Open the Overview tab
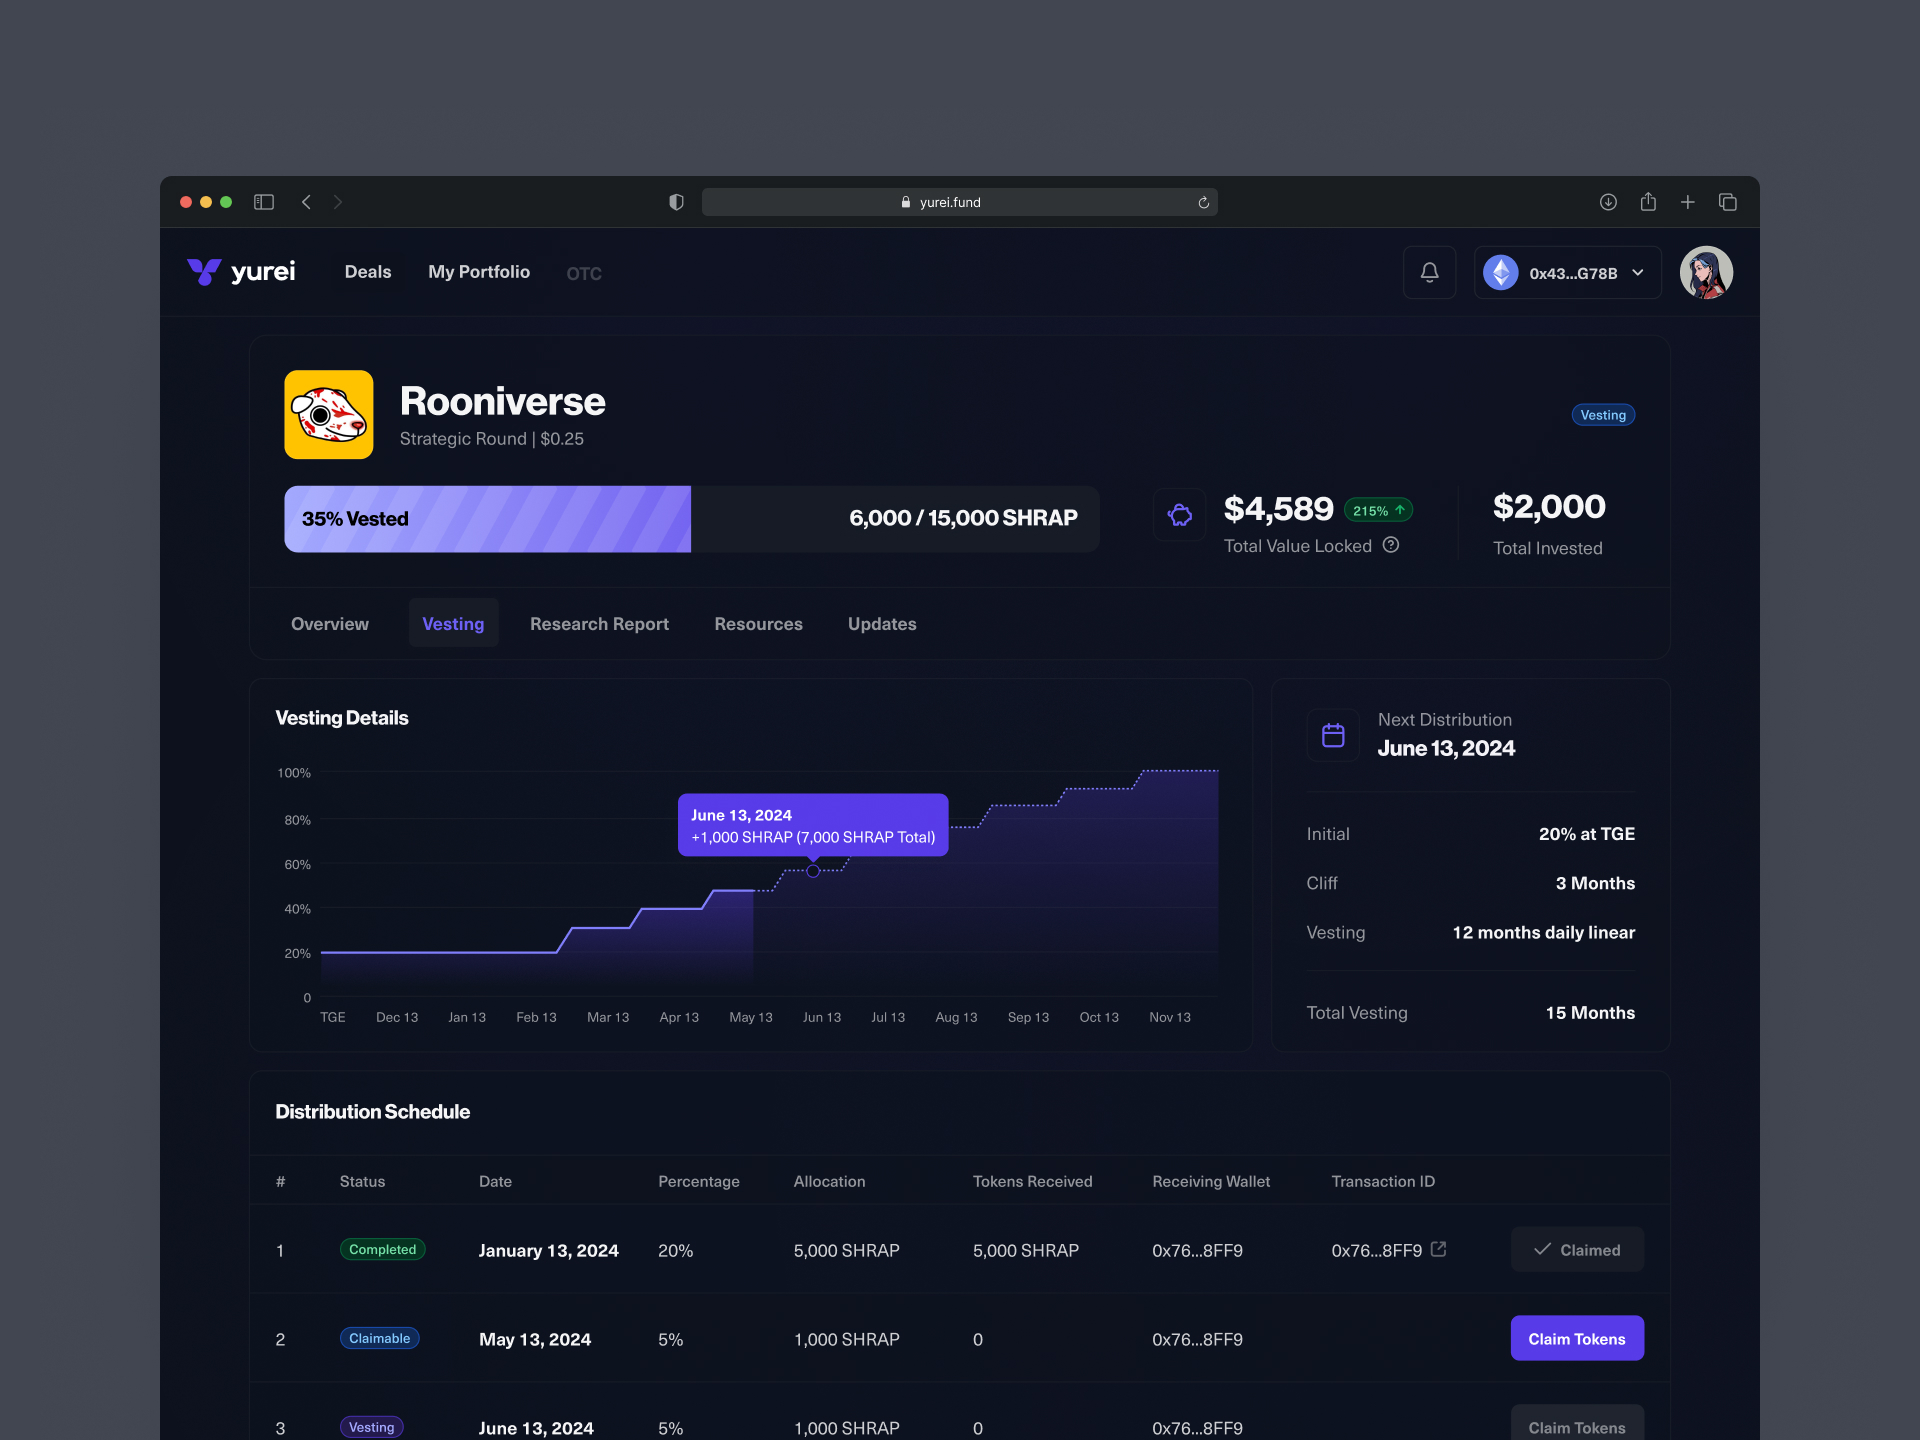The height and width of the screenshot is (1440, 1920). (x=329, y=623)
